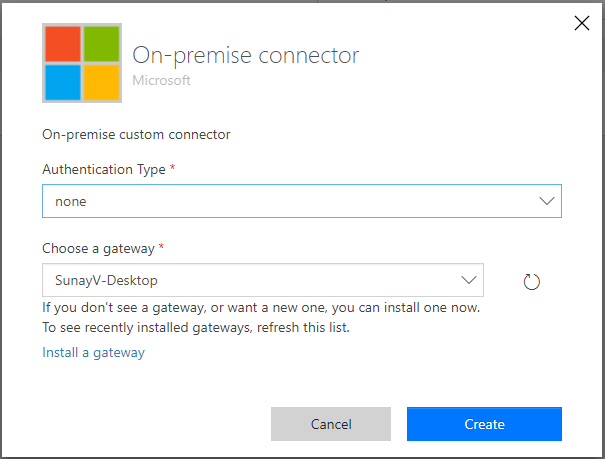
Task: Expand the chevron beside the 'none' value
Action: [x=547, y=201]
